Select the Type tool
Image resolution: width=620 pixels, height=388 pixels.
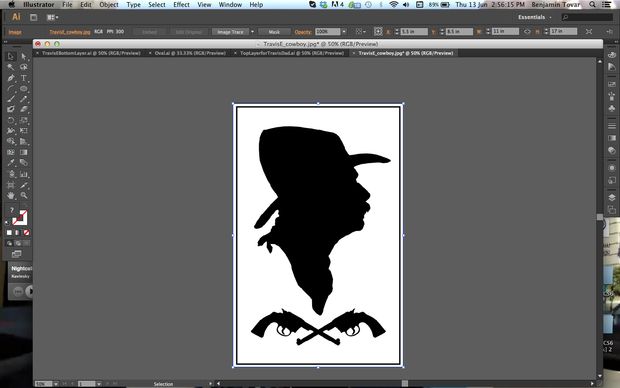(24, 78)
